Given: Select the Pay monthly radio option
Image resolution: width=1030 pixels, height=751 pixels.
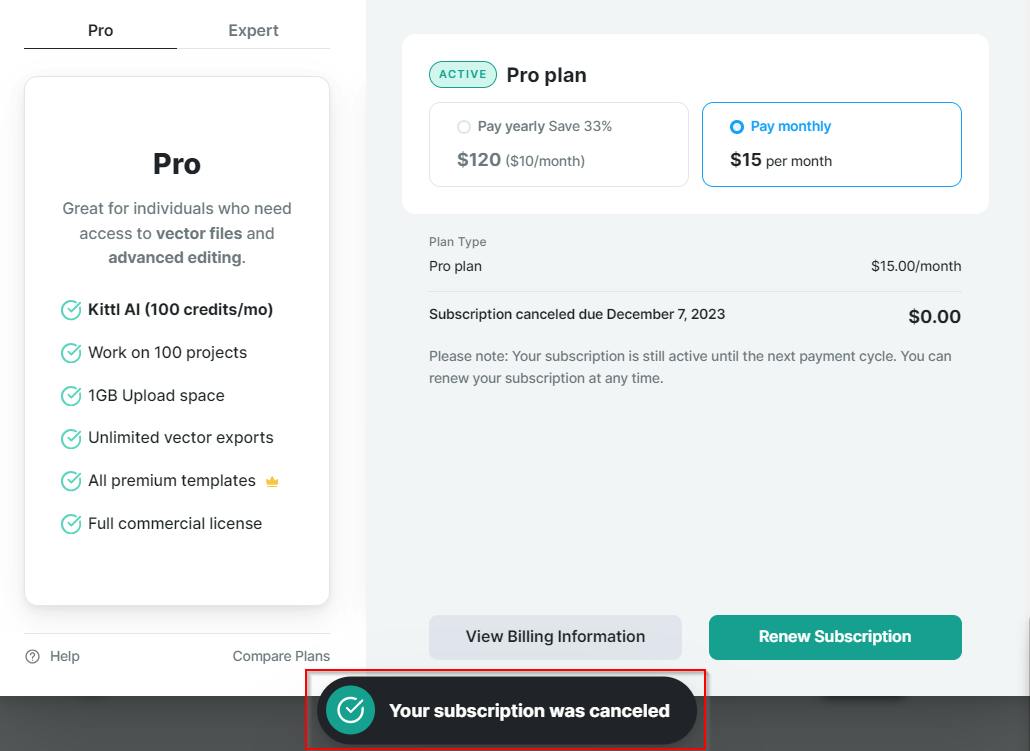Looking at the screenshot, I should click(737, 127).
